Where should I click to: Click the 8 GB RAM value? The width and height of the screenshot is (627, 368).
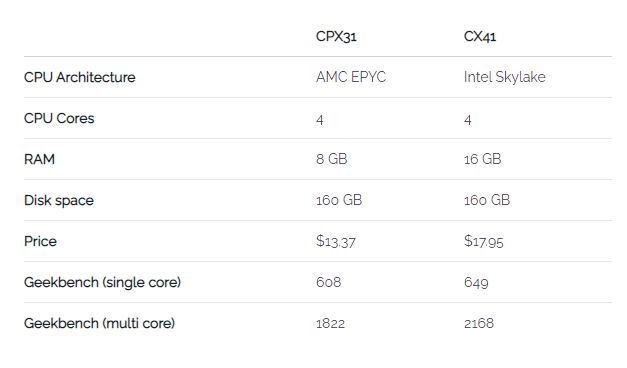tap(331, 159)
